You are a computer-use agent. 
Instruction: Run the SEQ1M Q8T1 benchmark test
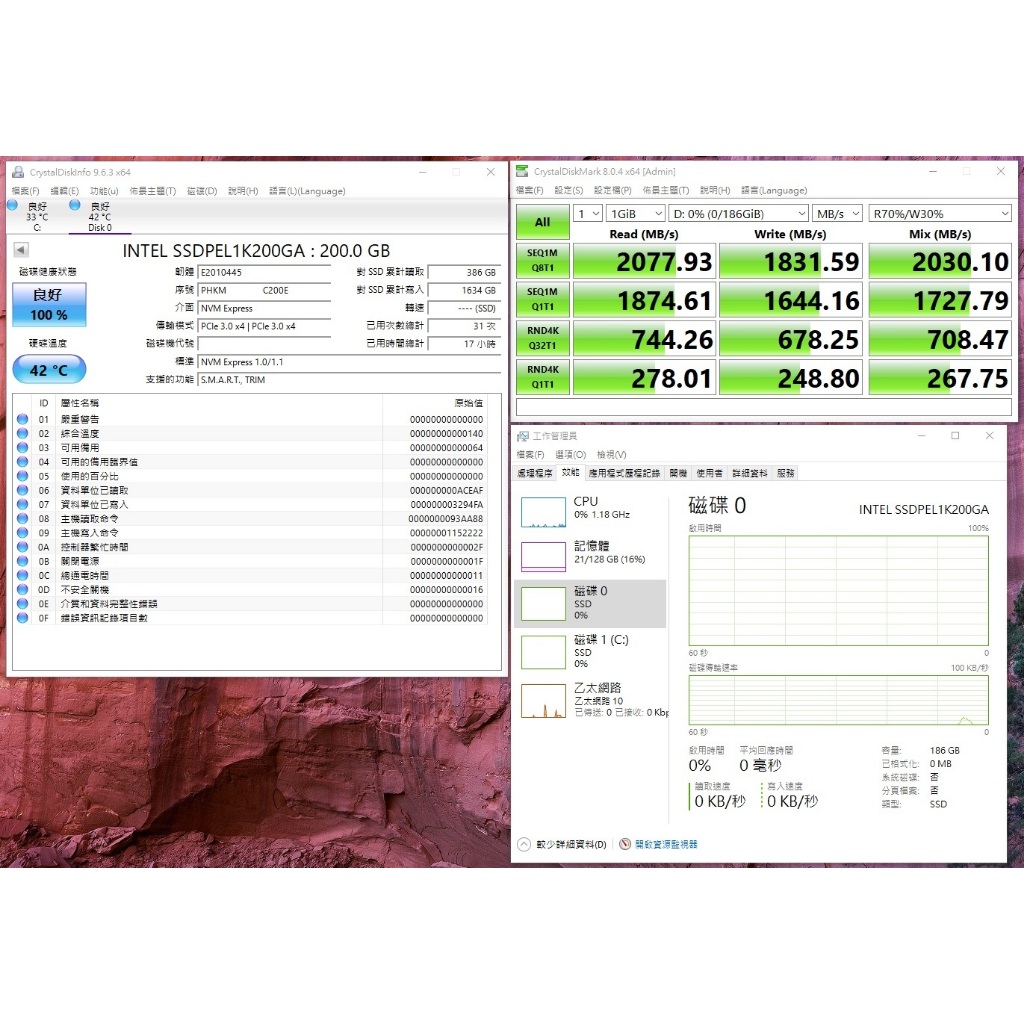(542, 261)
